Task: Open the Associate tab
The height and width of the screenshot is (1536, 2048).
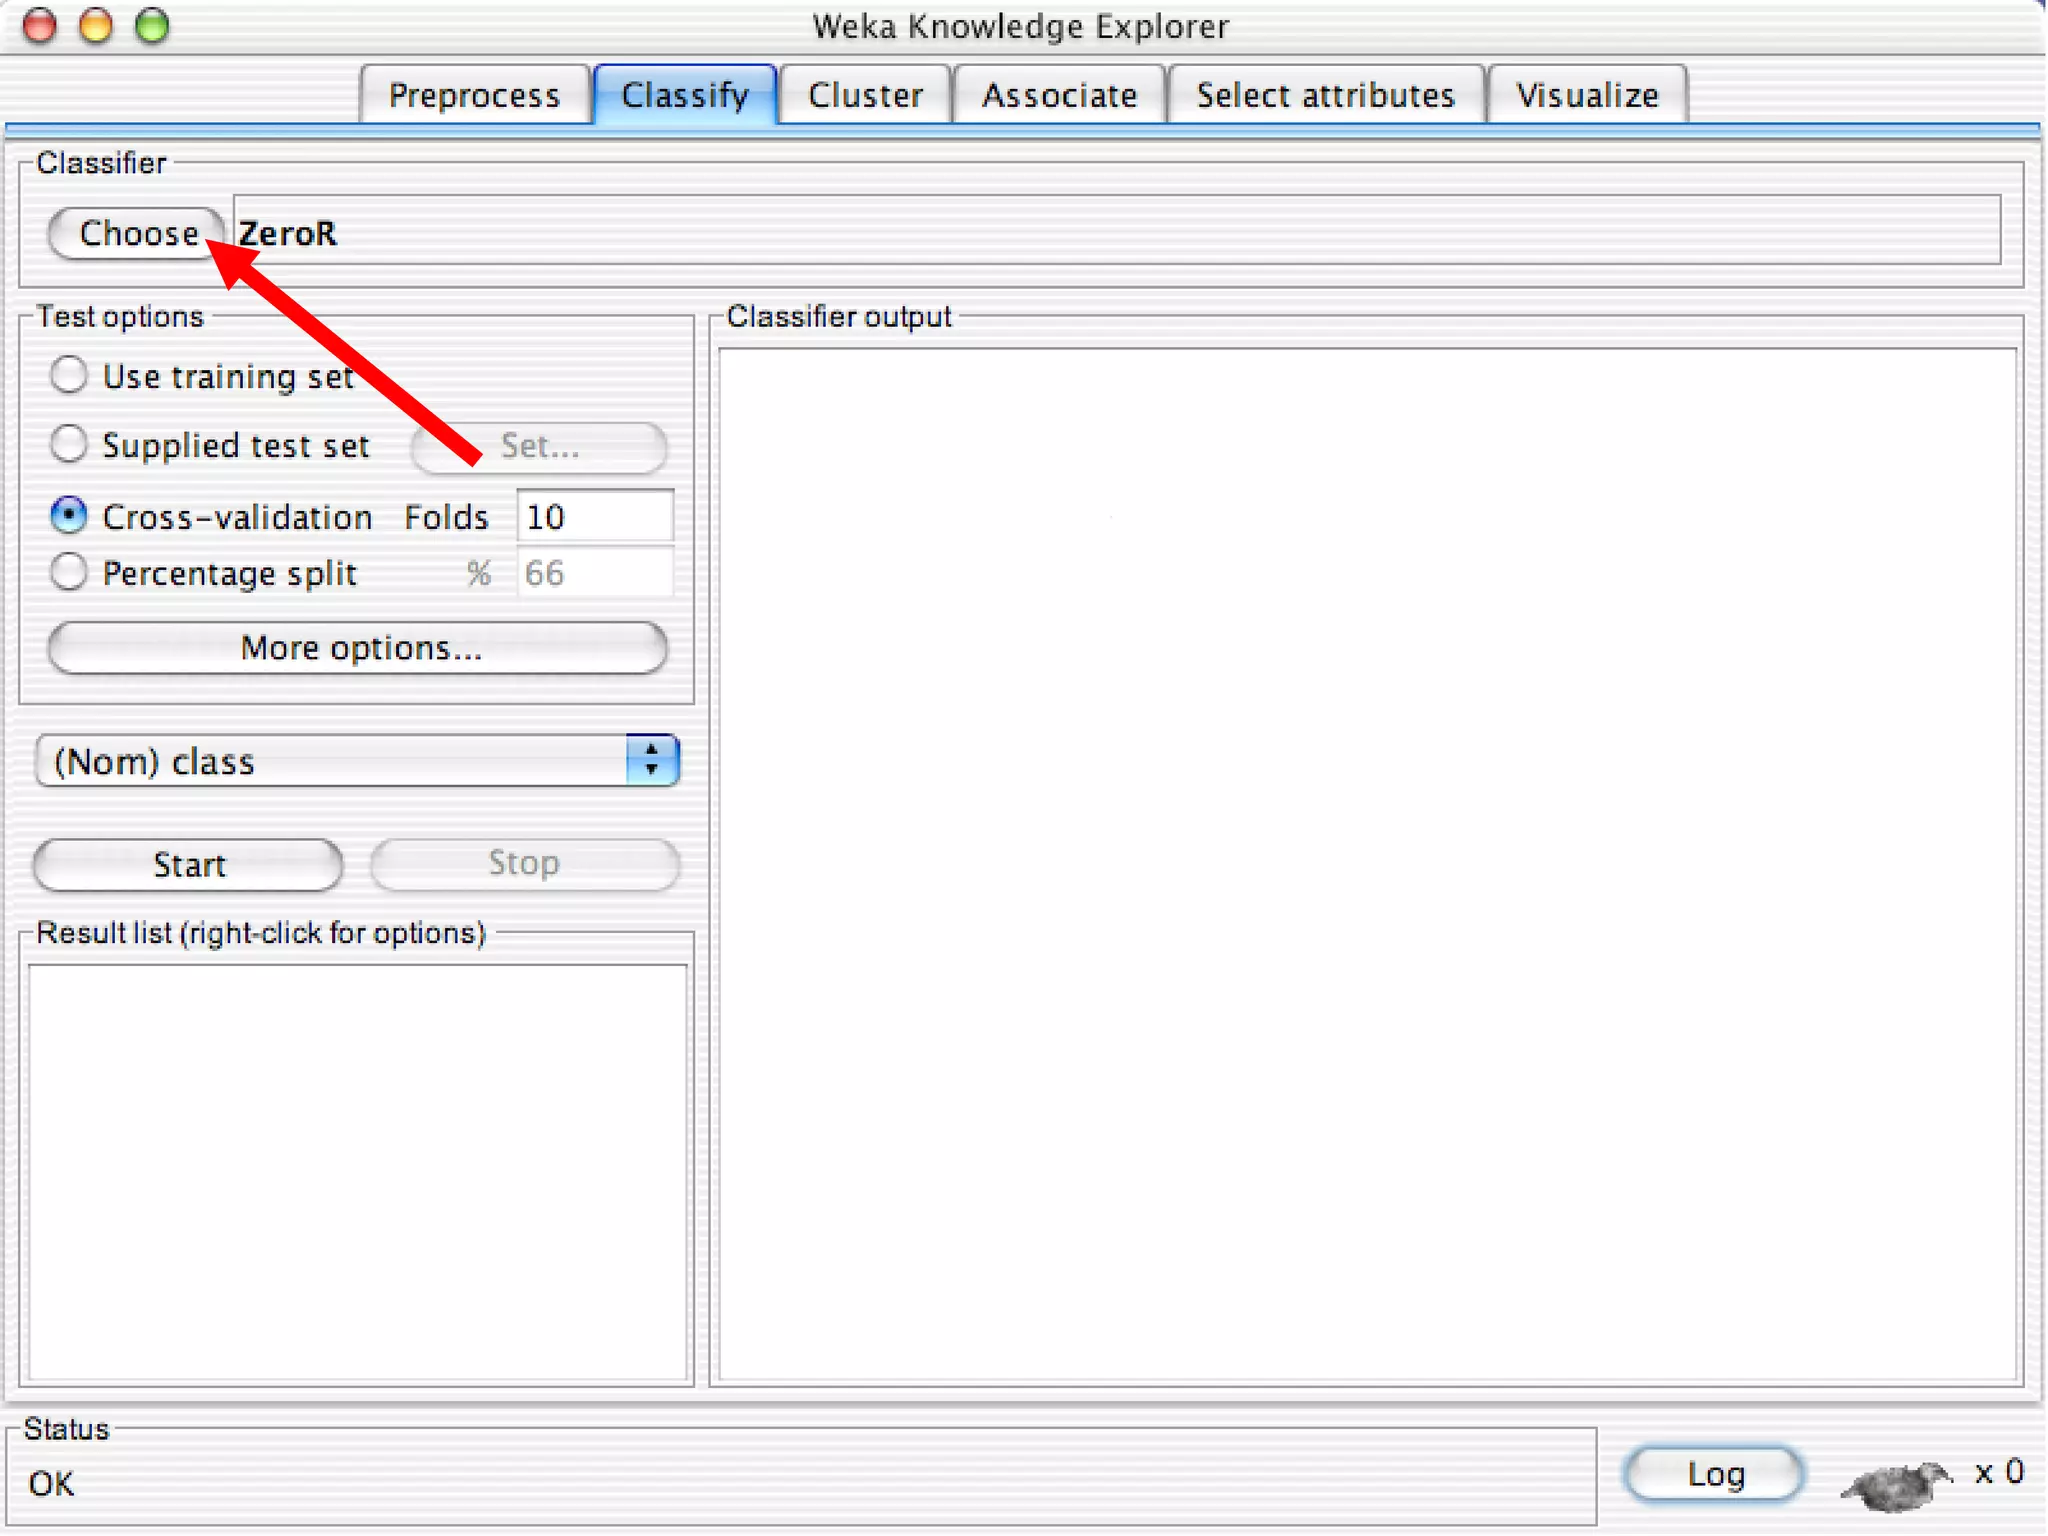Action: tap(1059, 95)
